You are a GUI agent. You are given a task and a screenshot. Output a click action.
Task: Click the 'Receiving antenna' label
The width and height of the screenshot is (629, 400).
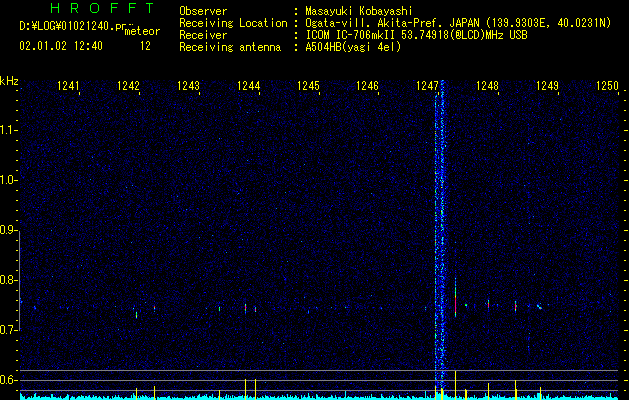(x=230, y=47)
